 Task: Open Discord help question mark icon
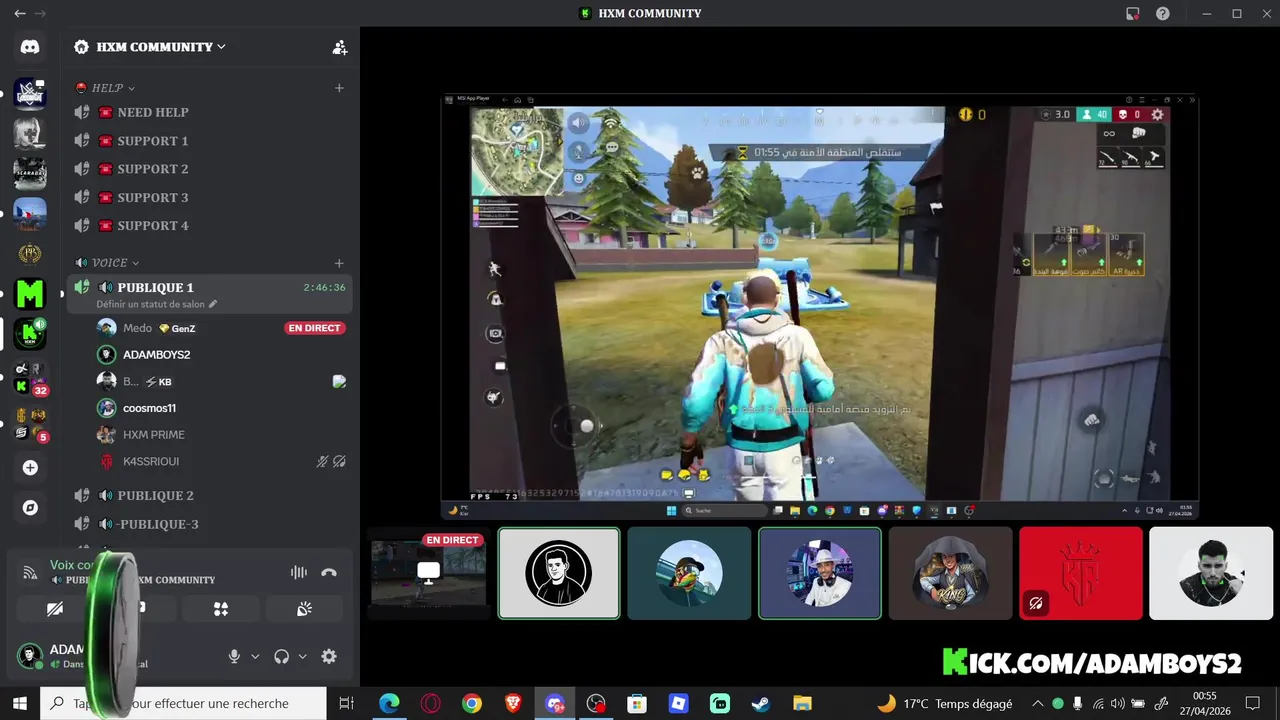pos(1163,14)
